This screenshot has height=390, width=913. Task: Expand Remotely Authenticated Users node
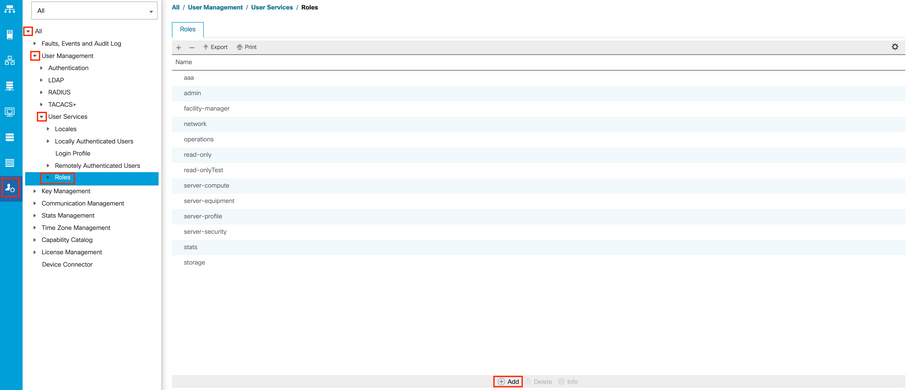(x=48, y=166)
